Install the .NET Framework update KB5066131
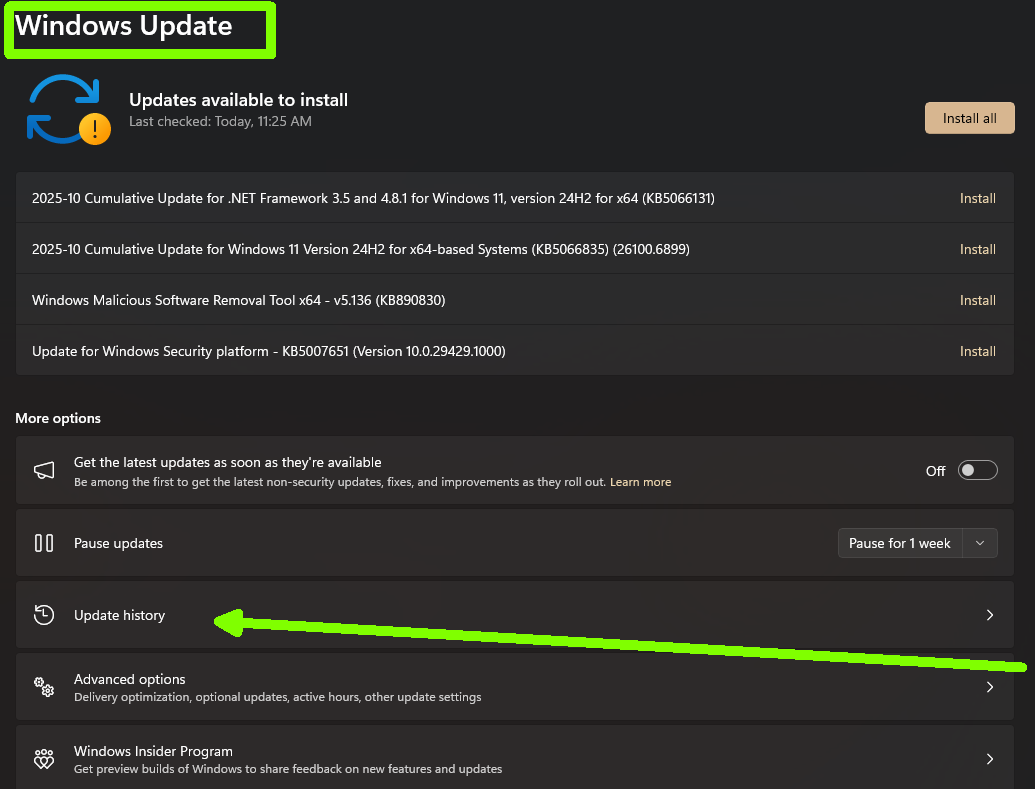 click(x=977, y=198)
